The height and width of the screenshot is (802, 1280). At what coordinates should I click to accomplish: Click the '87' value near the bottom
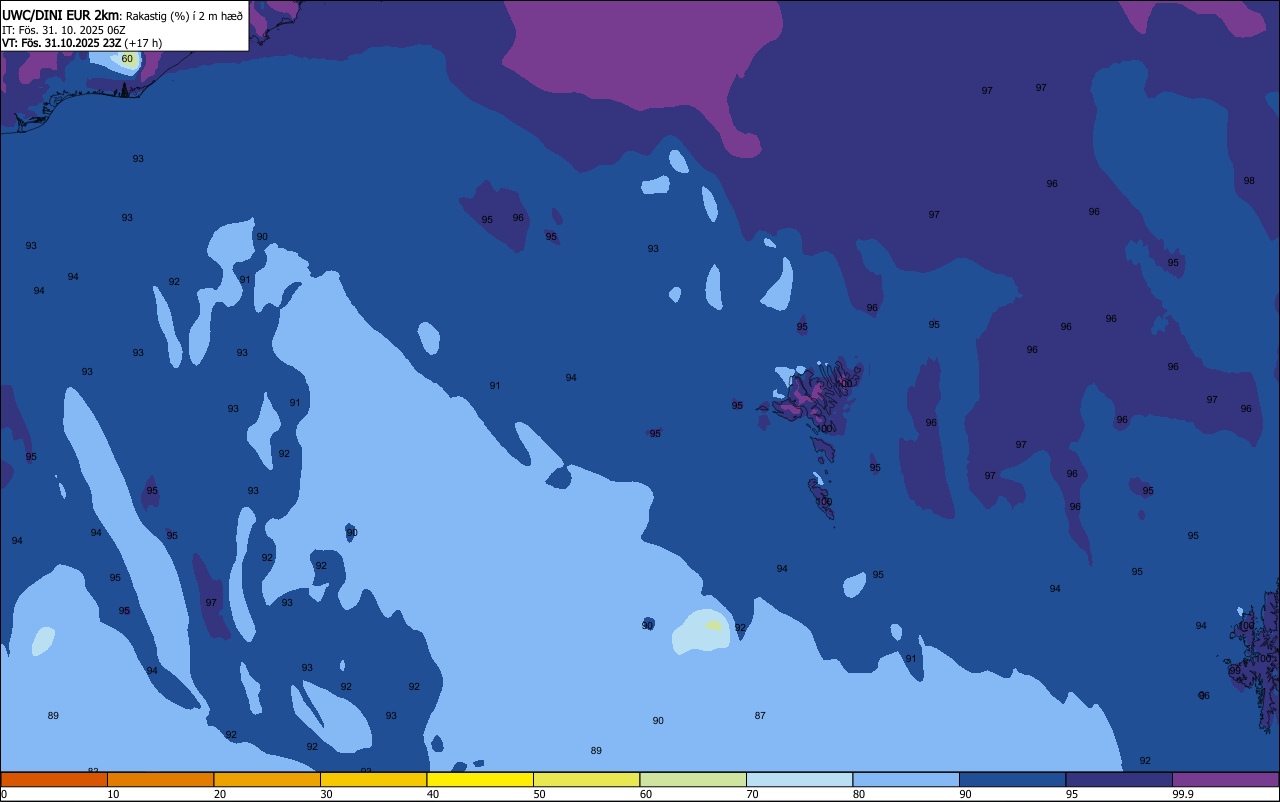pyautogui.click(x=760, y=716)
